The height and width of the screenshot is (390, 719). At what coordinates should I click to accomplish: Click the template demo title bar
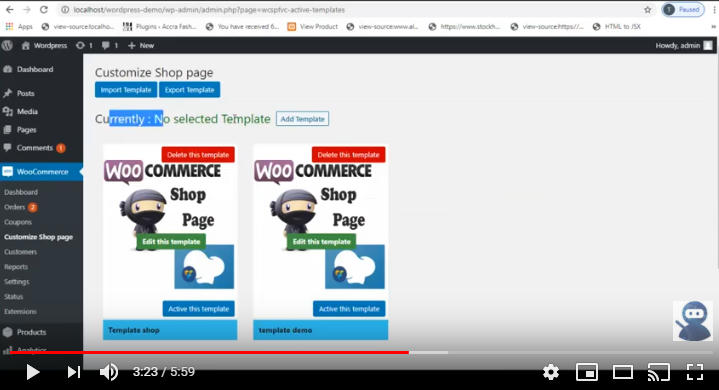click(321, 330)
